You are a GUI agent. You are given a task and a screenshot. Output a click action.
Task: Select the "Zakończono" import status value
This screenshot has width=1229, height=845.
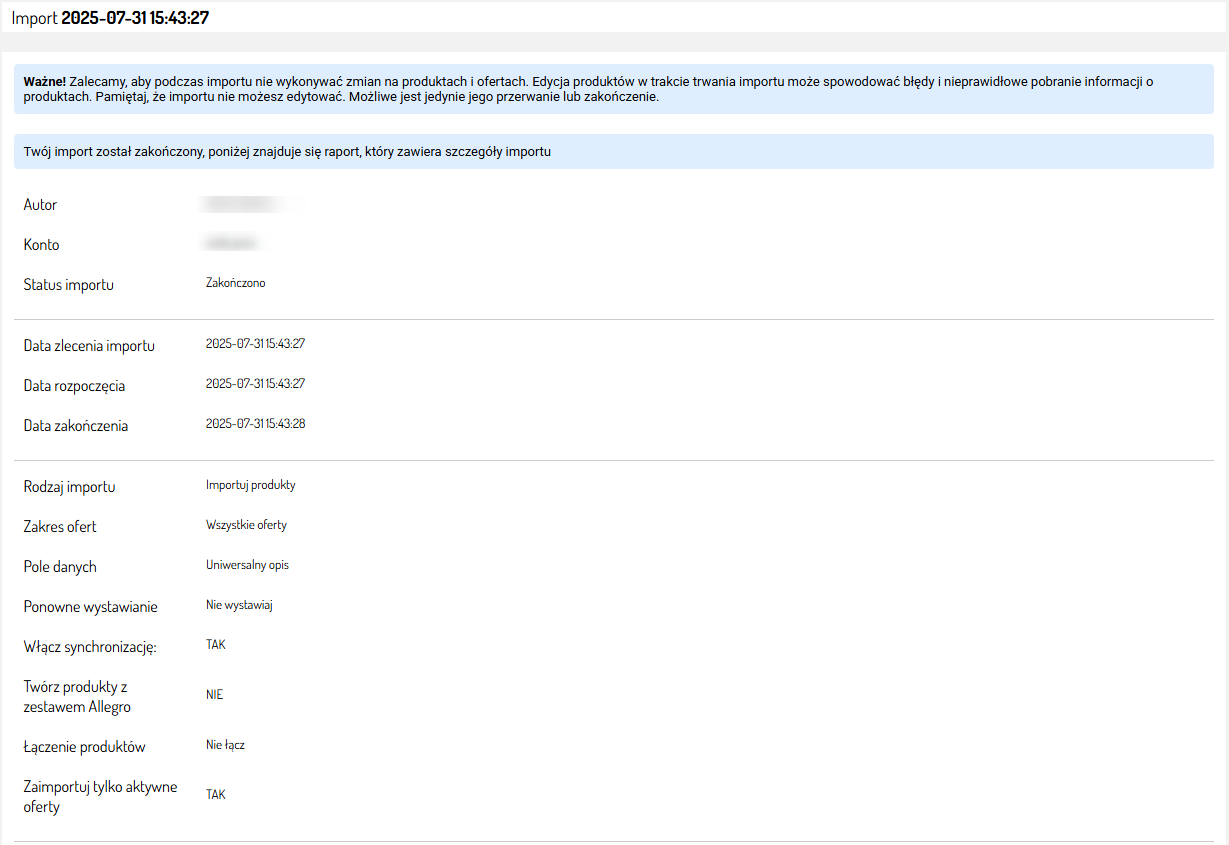pos(235,283)
